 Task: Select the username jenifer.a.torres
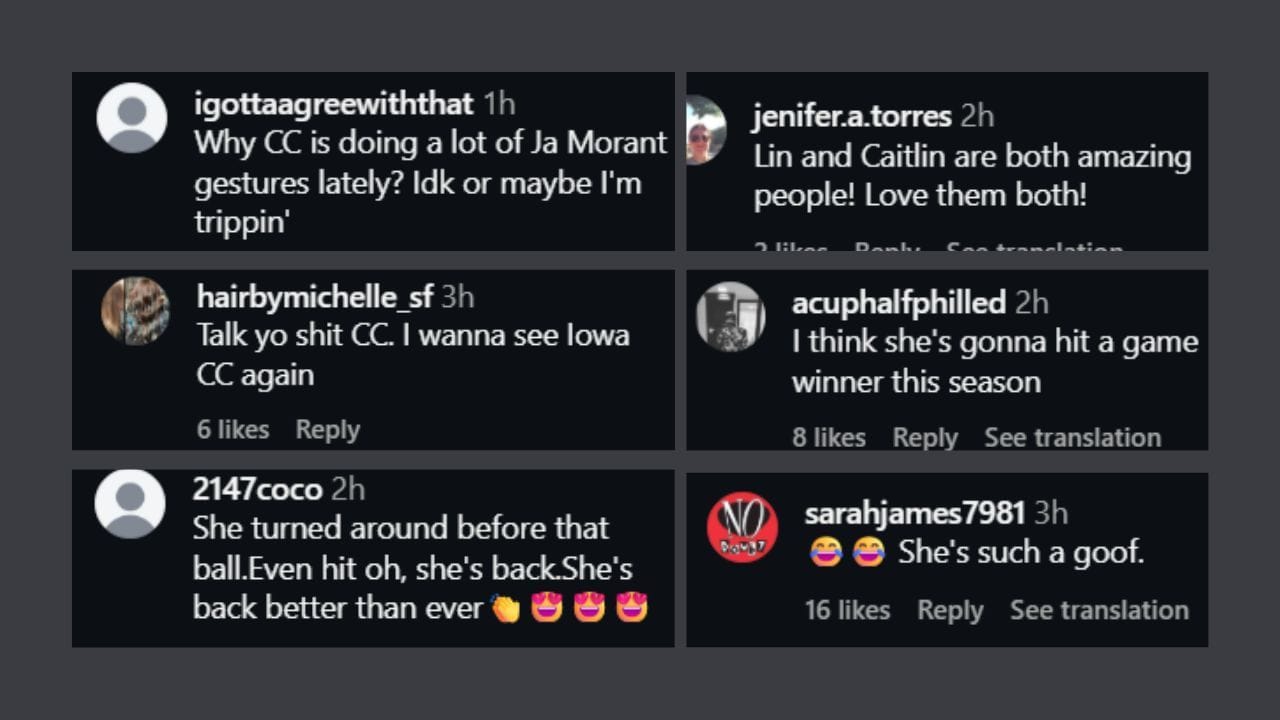click(849, 116)
